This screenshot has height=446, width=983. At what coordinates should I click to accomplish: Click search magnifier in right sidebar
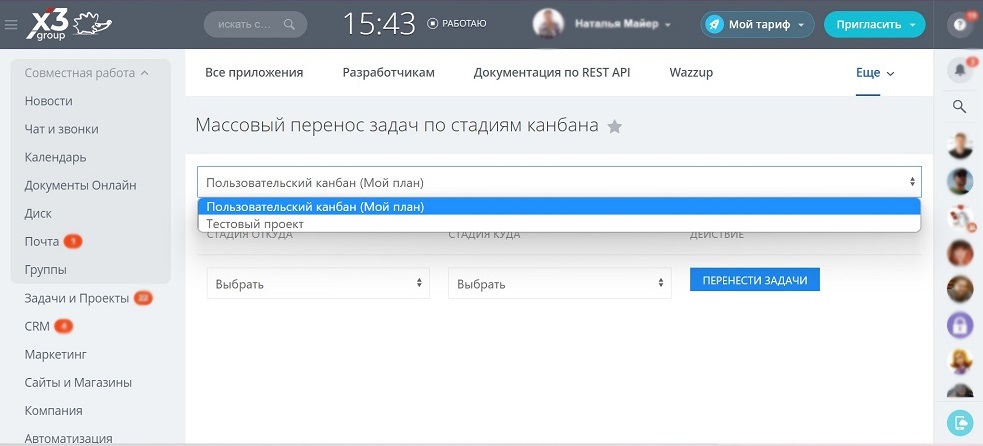(x=959, y=106)
